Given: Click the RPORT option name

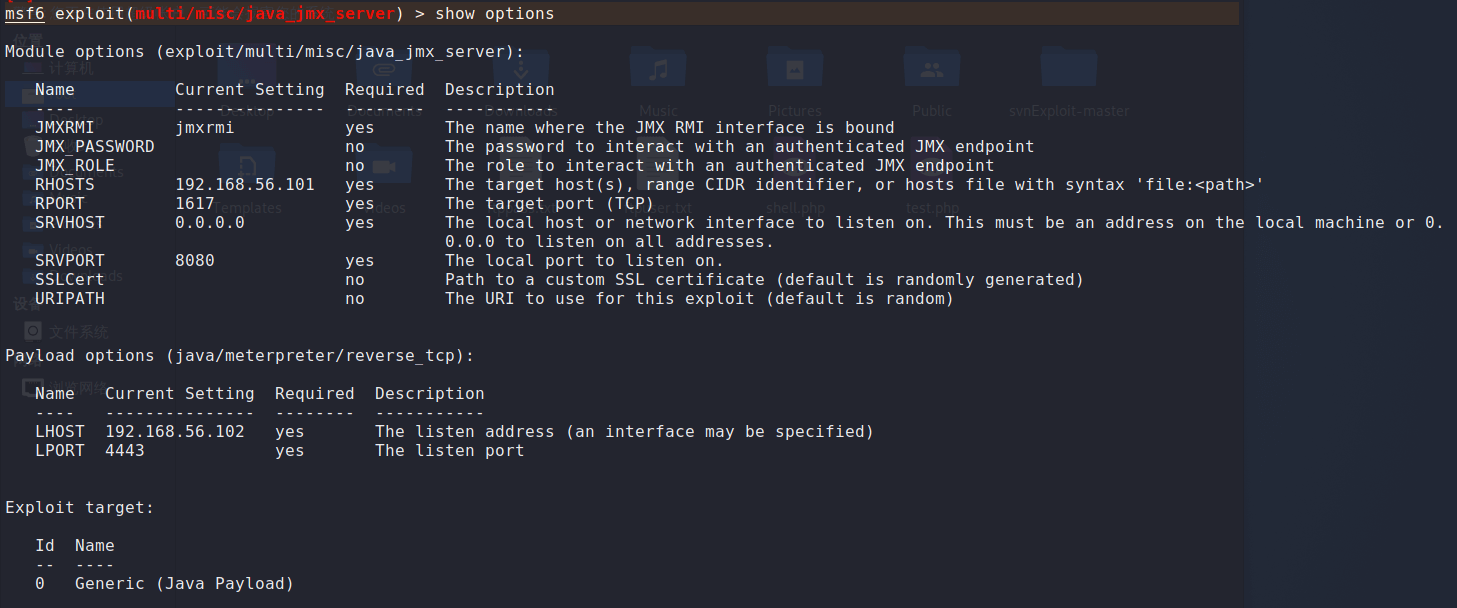Looking at the screenshot, I should (60, 203).
